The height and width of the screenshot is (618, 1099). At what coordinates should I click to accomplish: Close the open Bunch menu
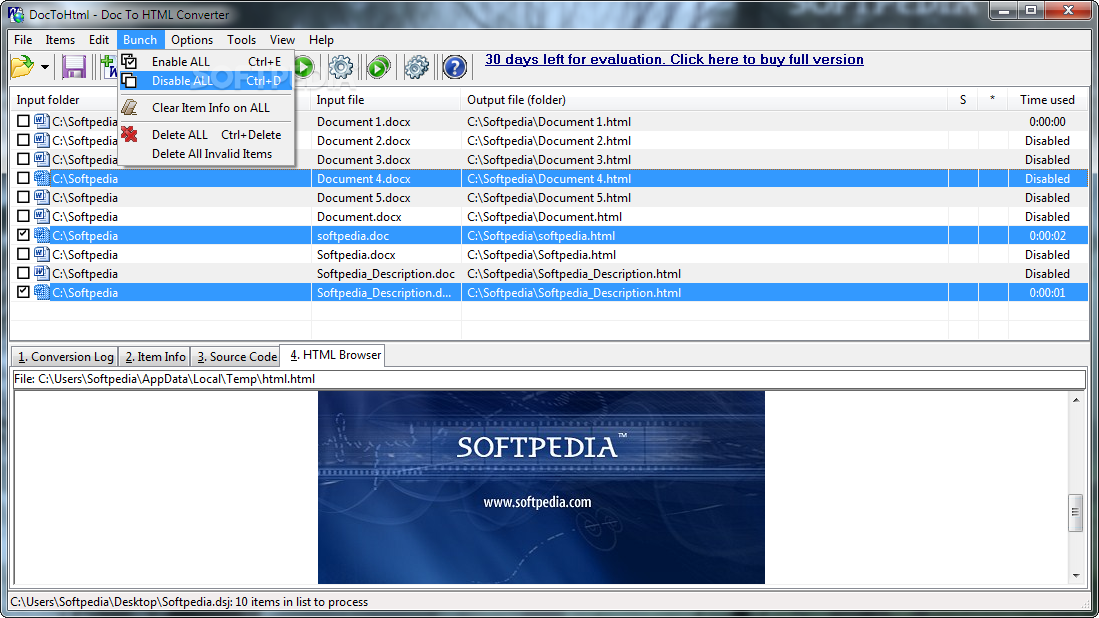point(140,40)
